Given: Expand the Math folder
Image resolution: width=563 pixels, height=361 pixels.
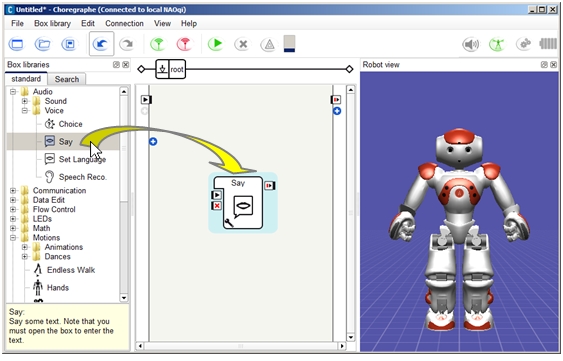Looking at the screenshot, I should click(x=13, y=228).
